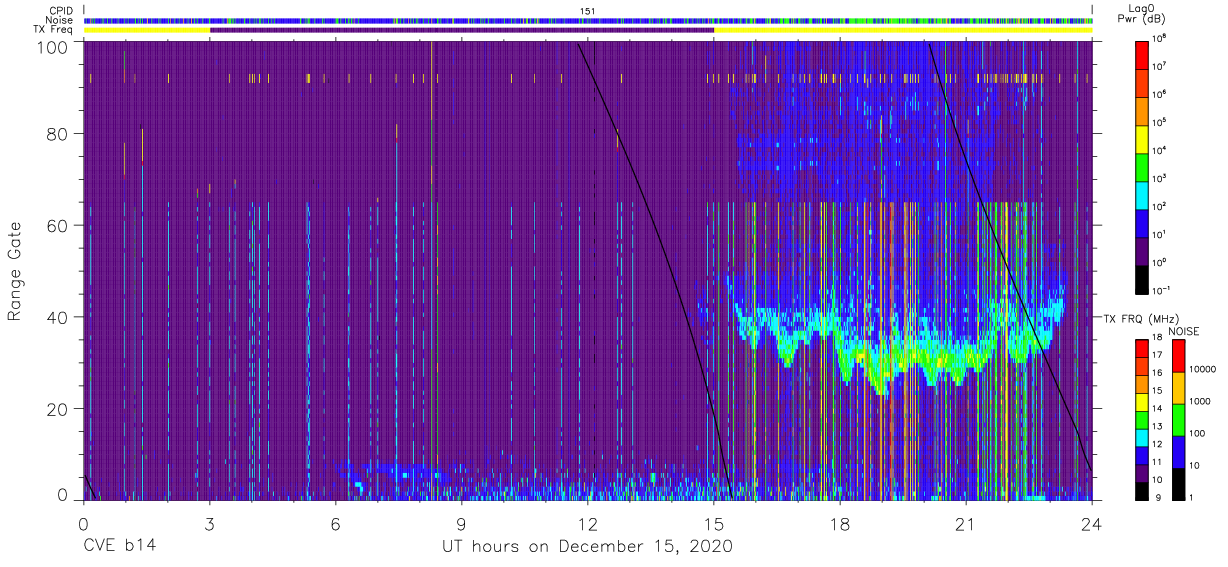Screen dimensions: 1228x567
Task: Click the 1000 label on NOISE legend
Action: click(1200, 402)
